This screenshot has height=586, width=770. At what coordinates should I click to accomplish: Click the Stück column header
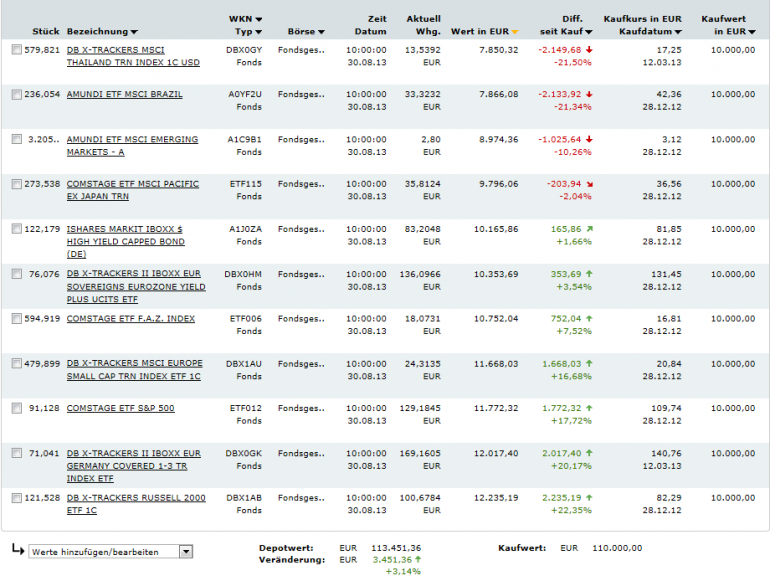click(x=45, y=33)
